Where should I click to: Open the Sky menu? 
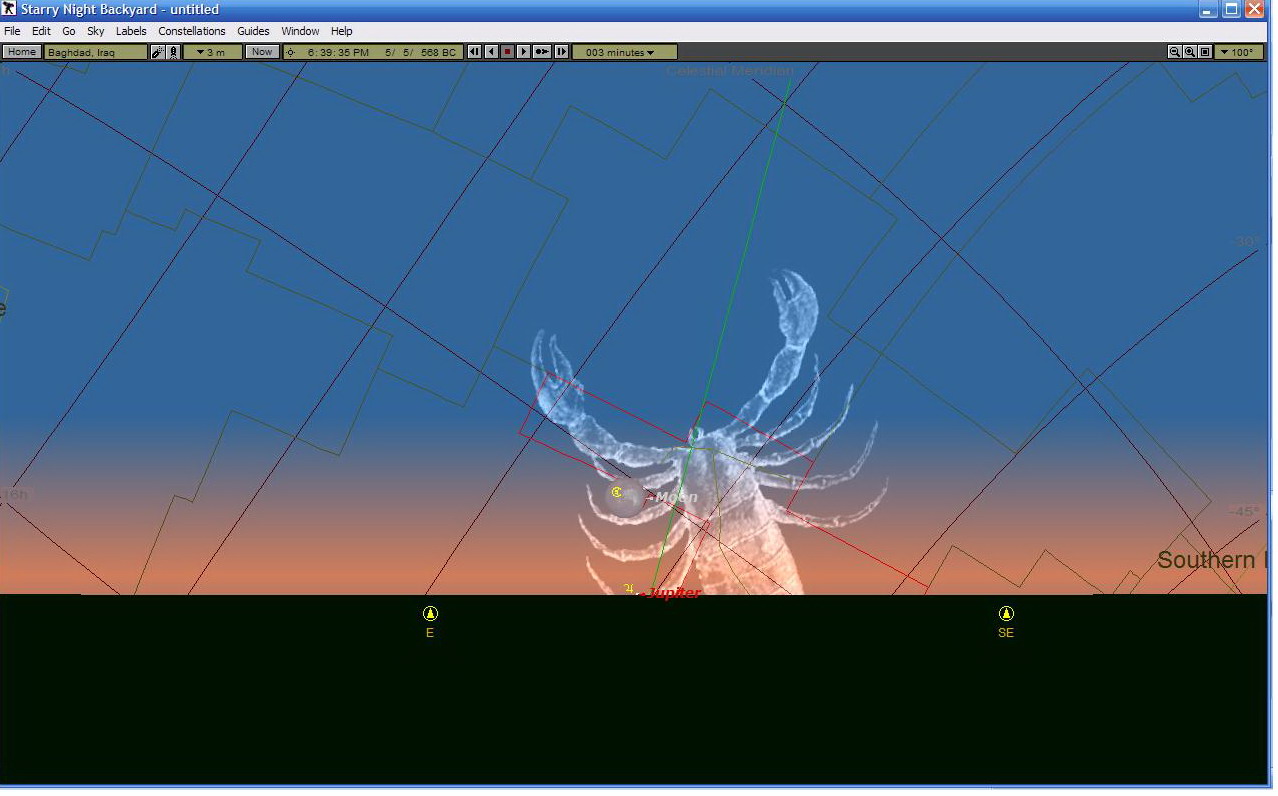tap(96, 31)
